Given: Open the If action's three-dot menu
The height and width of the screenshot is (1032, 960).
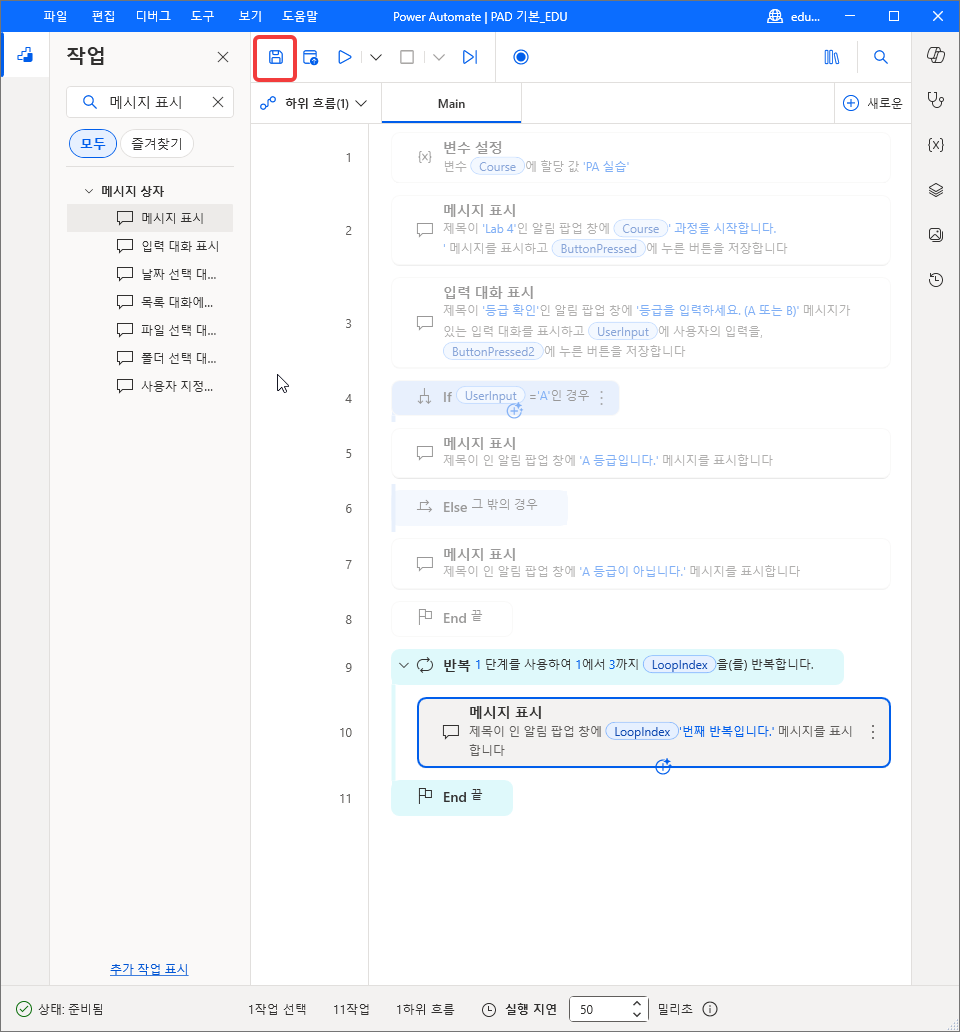Looking at the screenshot, I should point(601,396).
